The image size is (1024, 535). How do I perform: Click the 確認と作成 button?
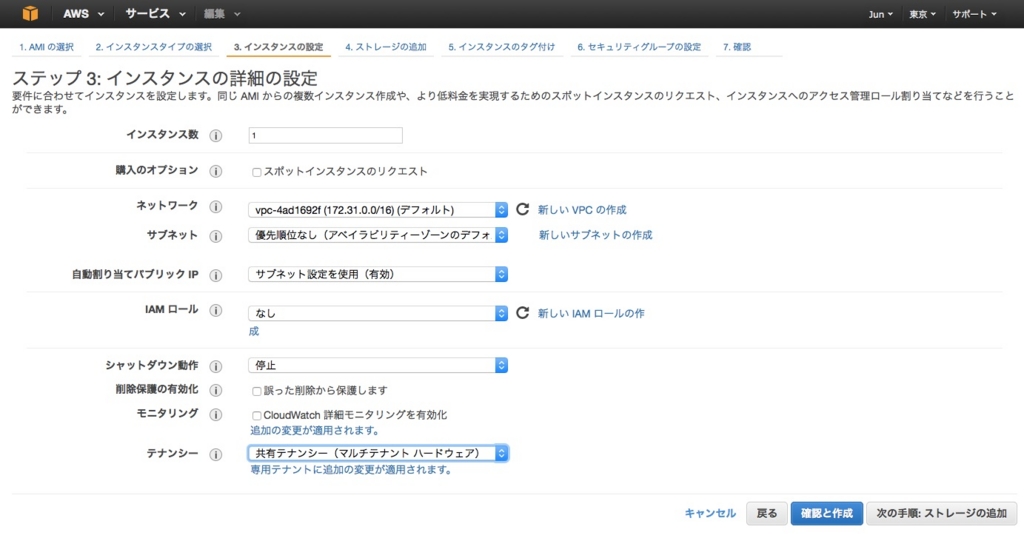(827, 513)
